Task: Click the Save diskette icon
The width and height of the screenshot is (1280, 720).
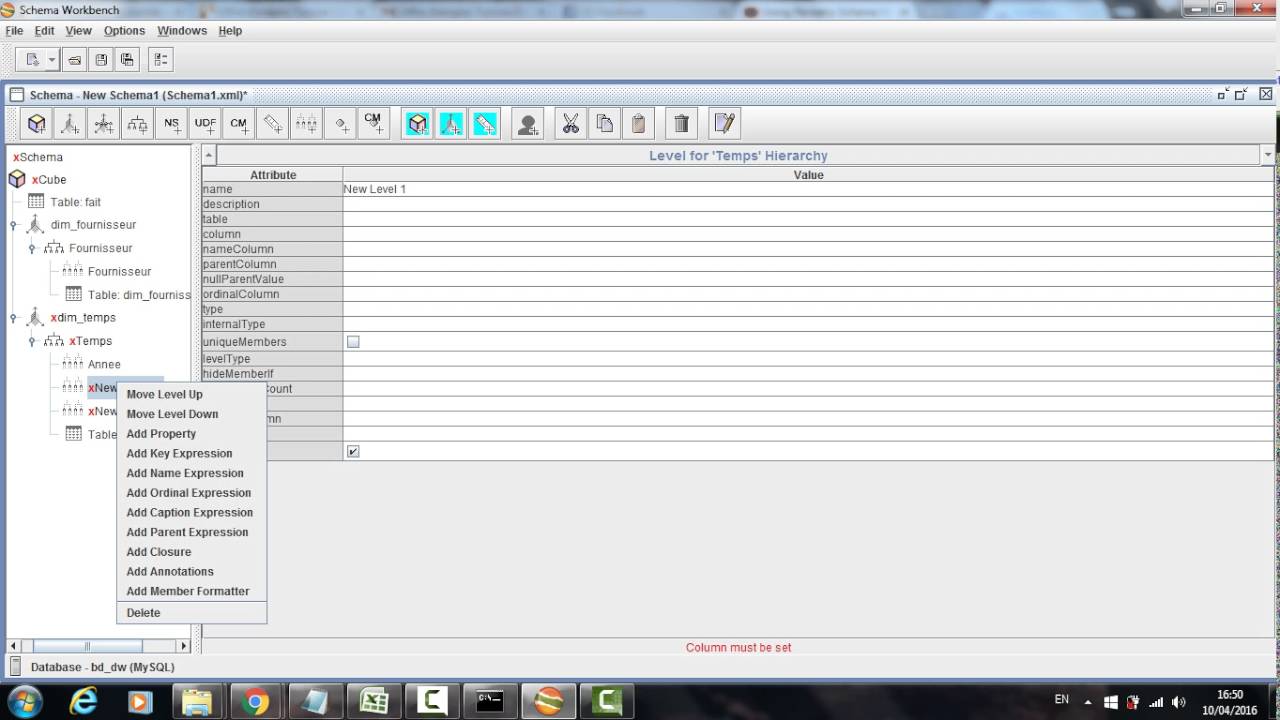Action: pos(101,60)
